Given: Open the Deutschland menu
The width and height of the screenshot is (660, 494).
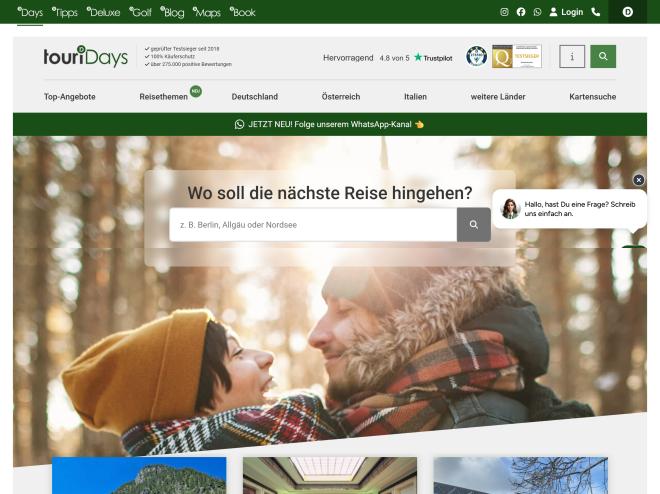Looking at the screenshot, I should tap(255, 97).
